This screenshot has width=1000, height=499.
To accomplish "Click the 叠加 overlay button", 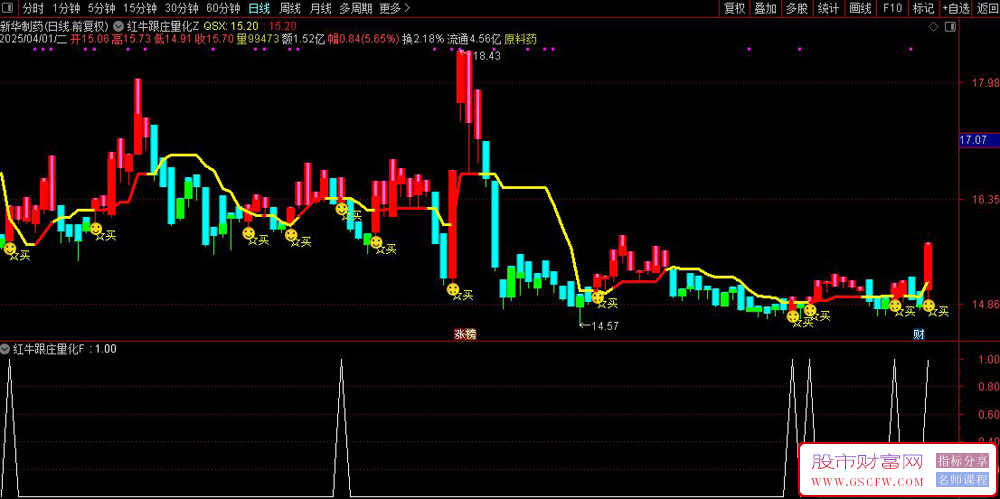I will pos(766,8).
